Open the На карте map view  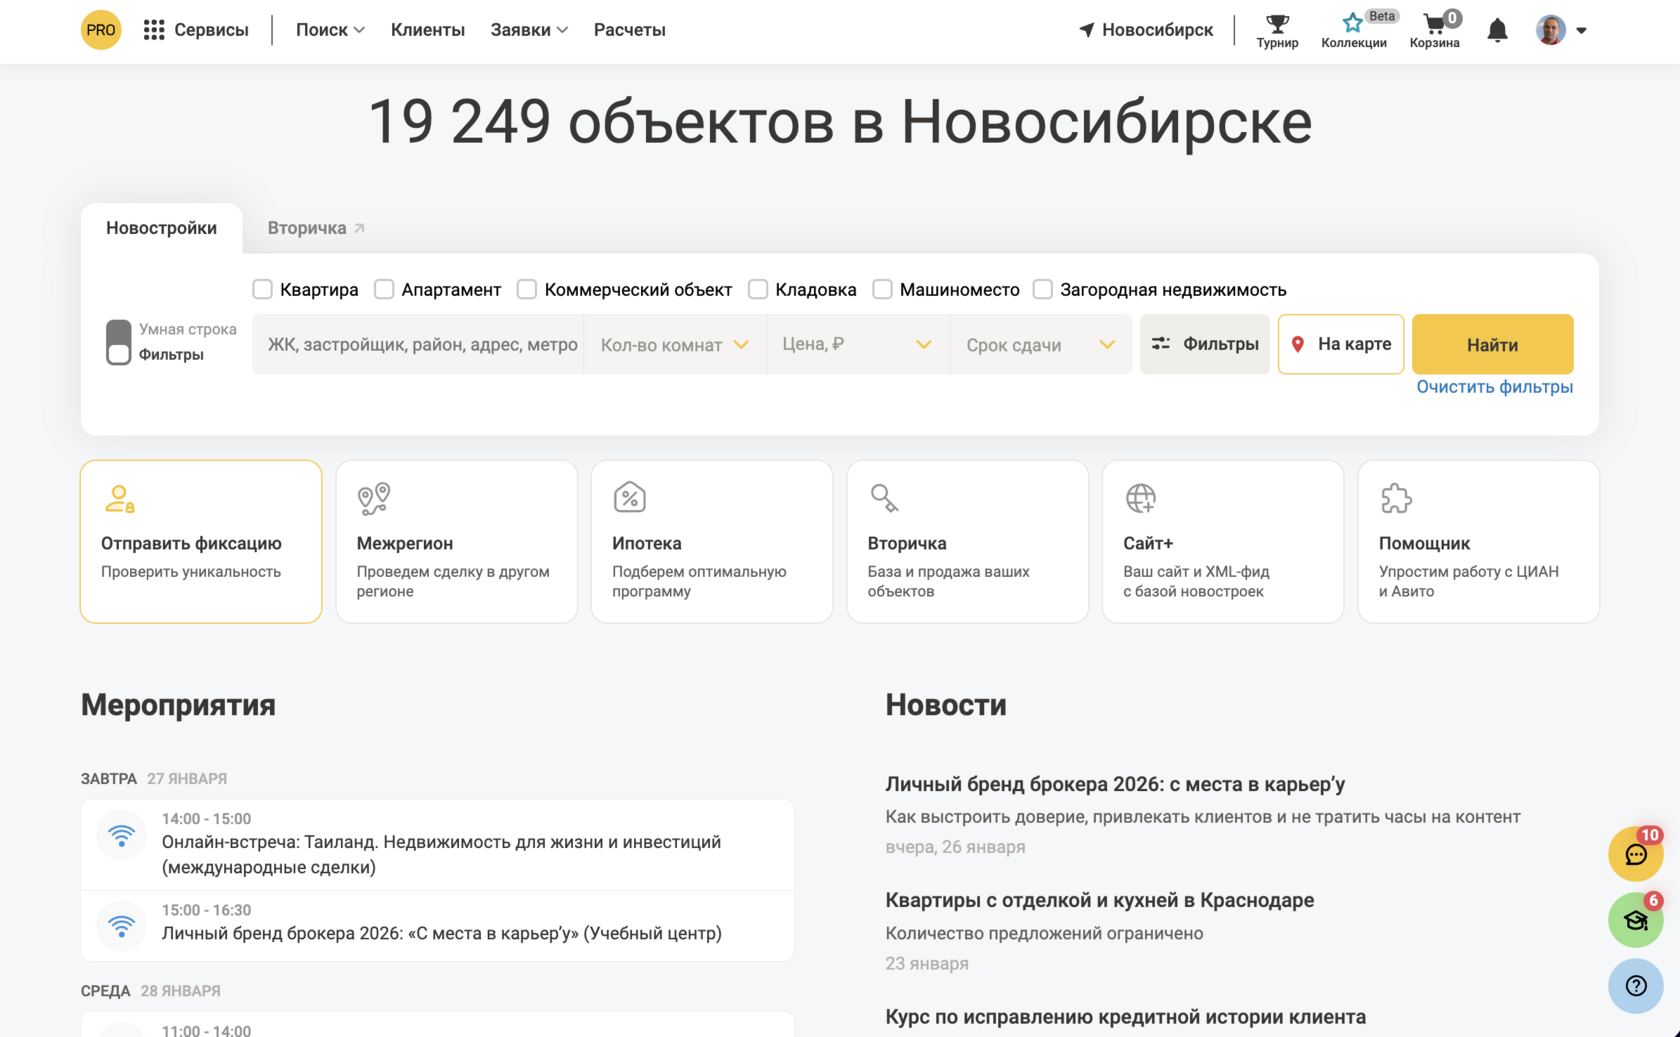[x=1341, y=344]
